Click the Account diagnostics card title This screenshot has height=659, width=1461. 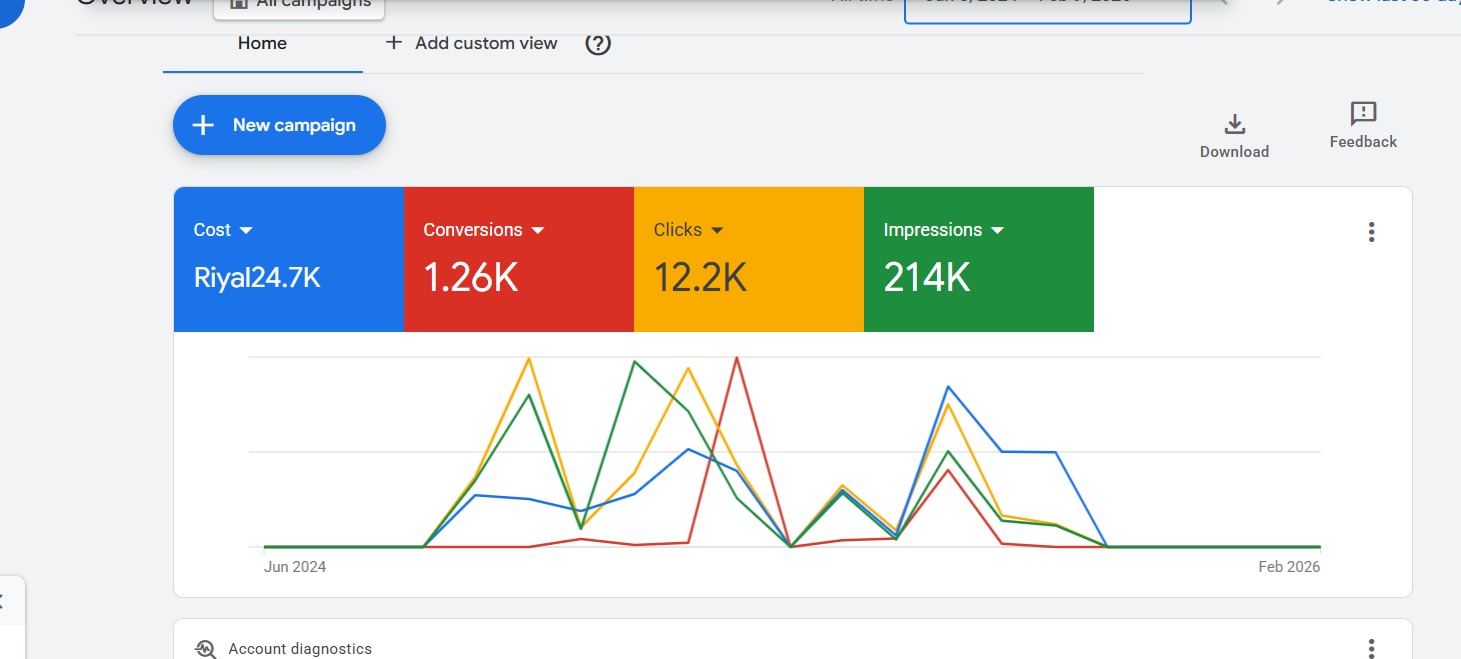300,649
